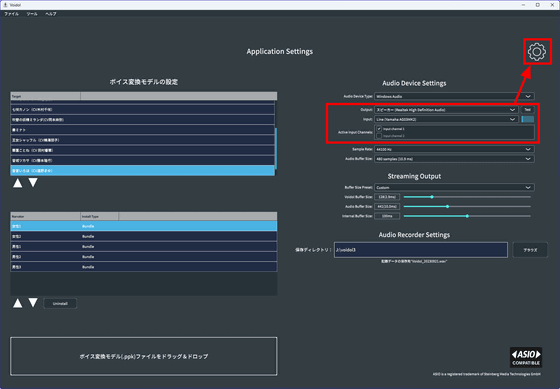Click the Install Type column header
Image resolution: width=560 pixels, height=389 pixels.
click(100, 216)
